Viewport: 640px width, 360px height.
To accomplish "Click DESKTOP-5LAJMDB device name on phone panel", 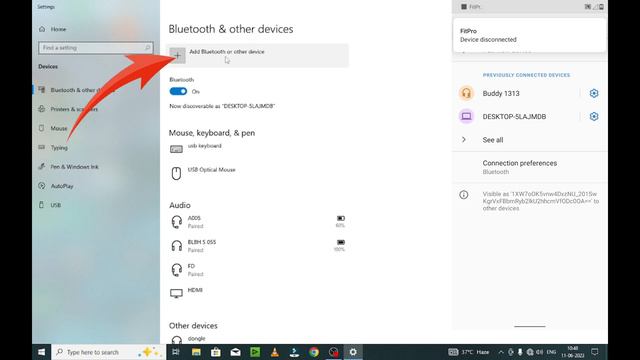I will 514,117.
